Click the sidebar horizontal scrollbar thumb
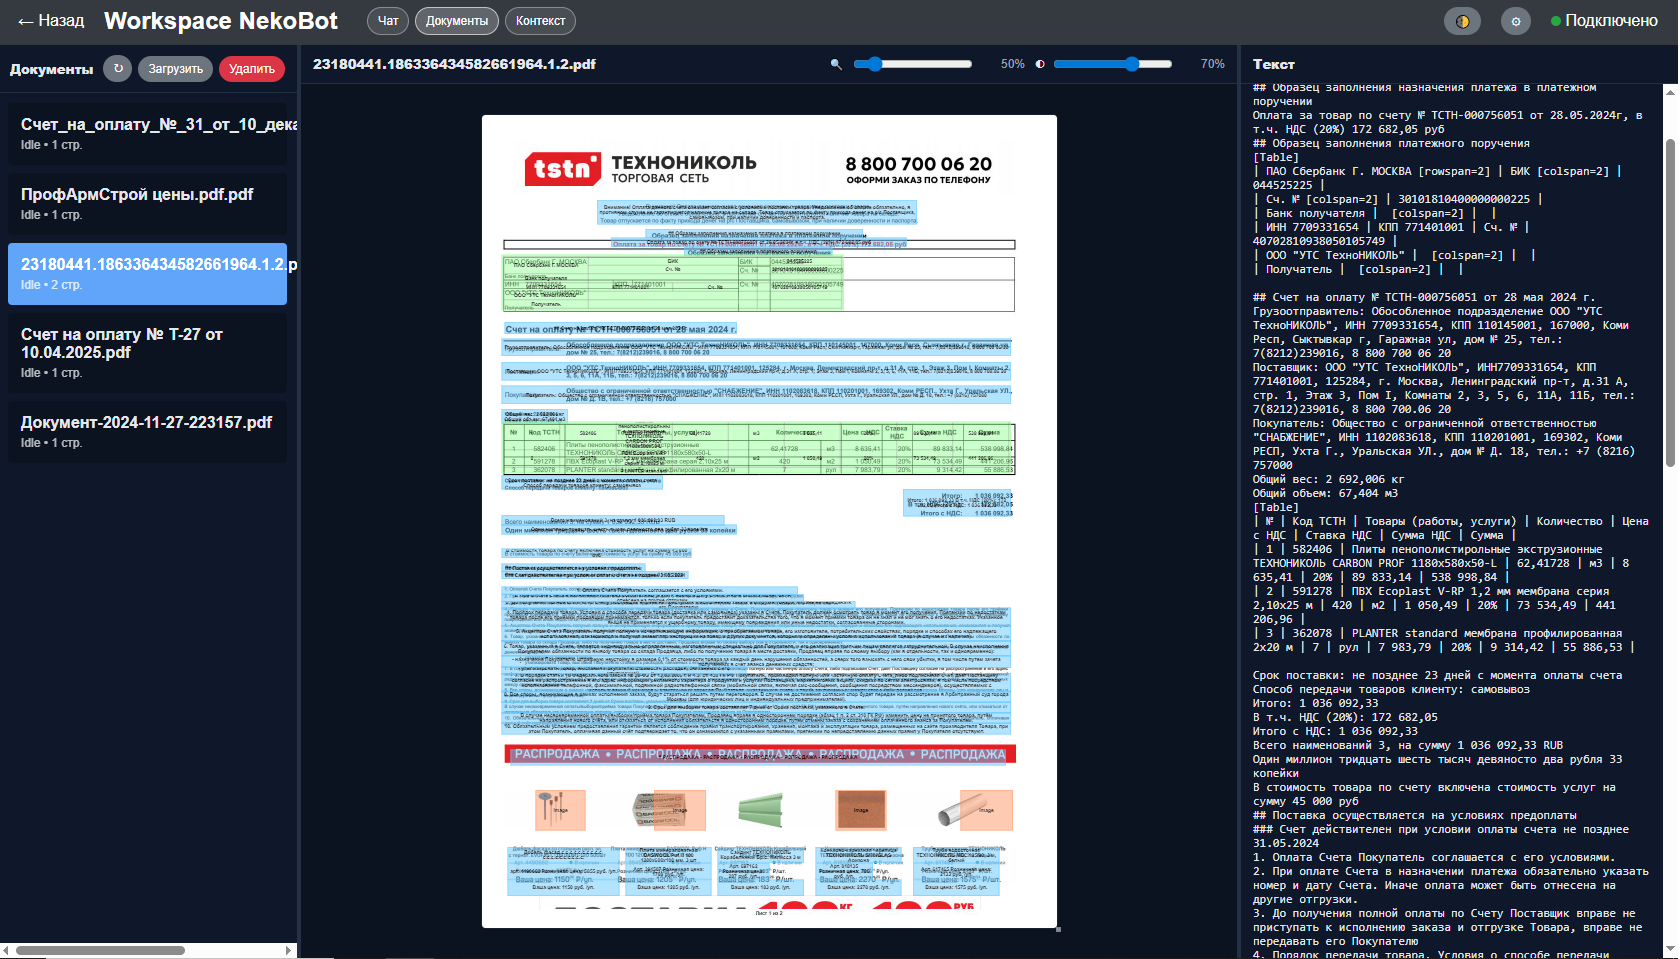Screen dimensions: 1680x959 [x=100, y=951]
